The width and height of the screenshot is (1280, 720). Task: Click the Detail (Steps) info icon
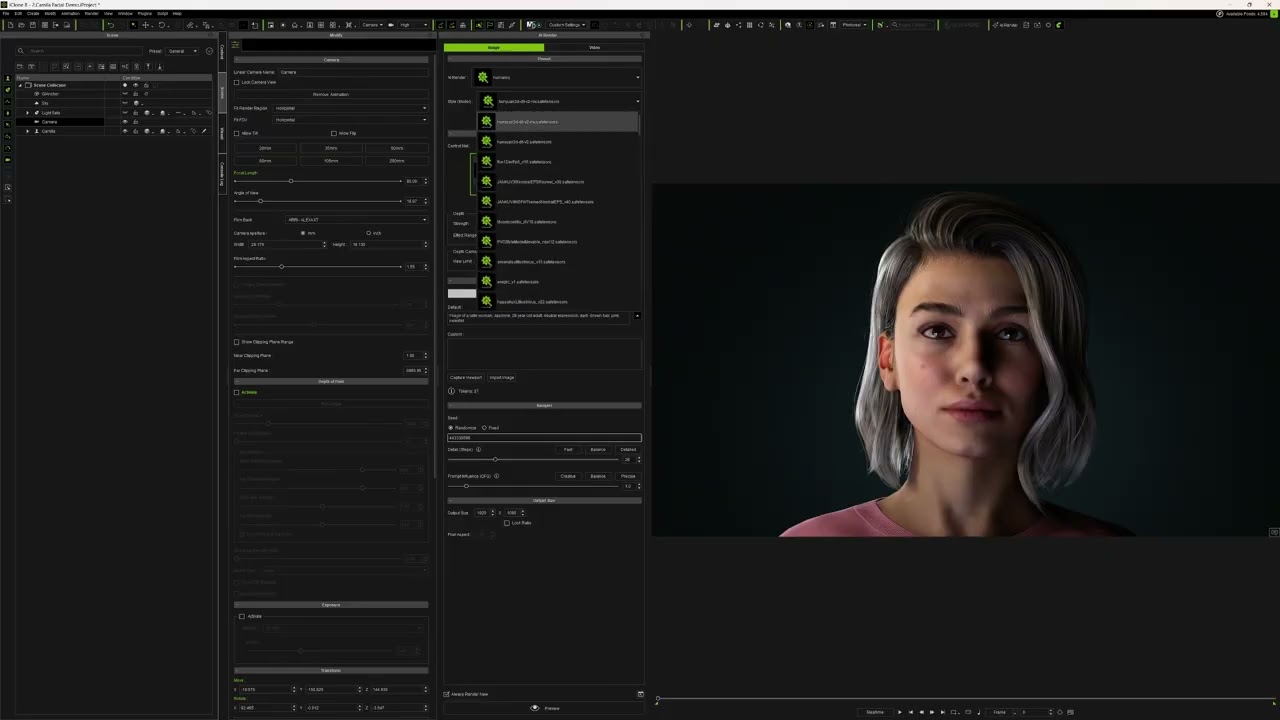[x=478, y=450]
